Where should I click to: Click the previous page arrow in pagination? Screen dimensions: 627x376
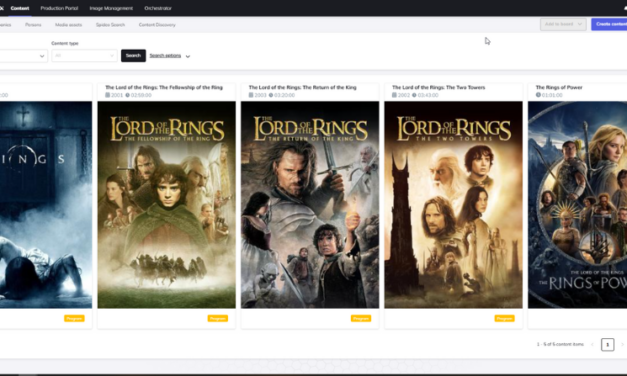[592, 344]
